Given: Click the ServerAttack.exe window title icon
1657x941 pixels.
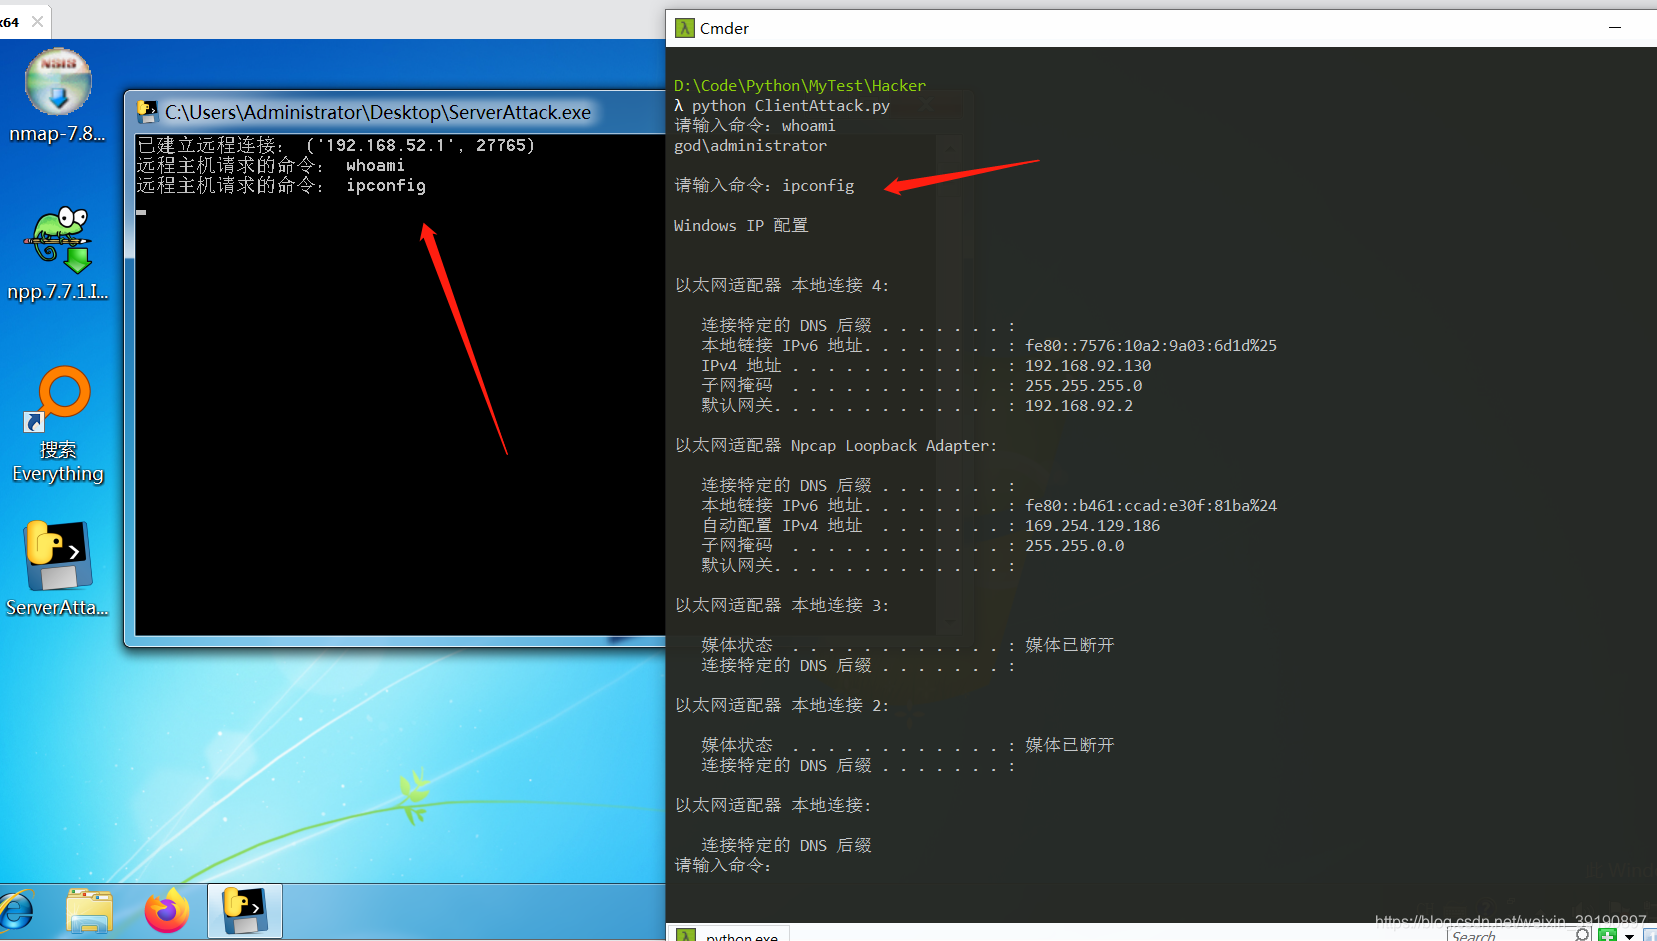Looking at the screenshot, I should [148, 112].
